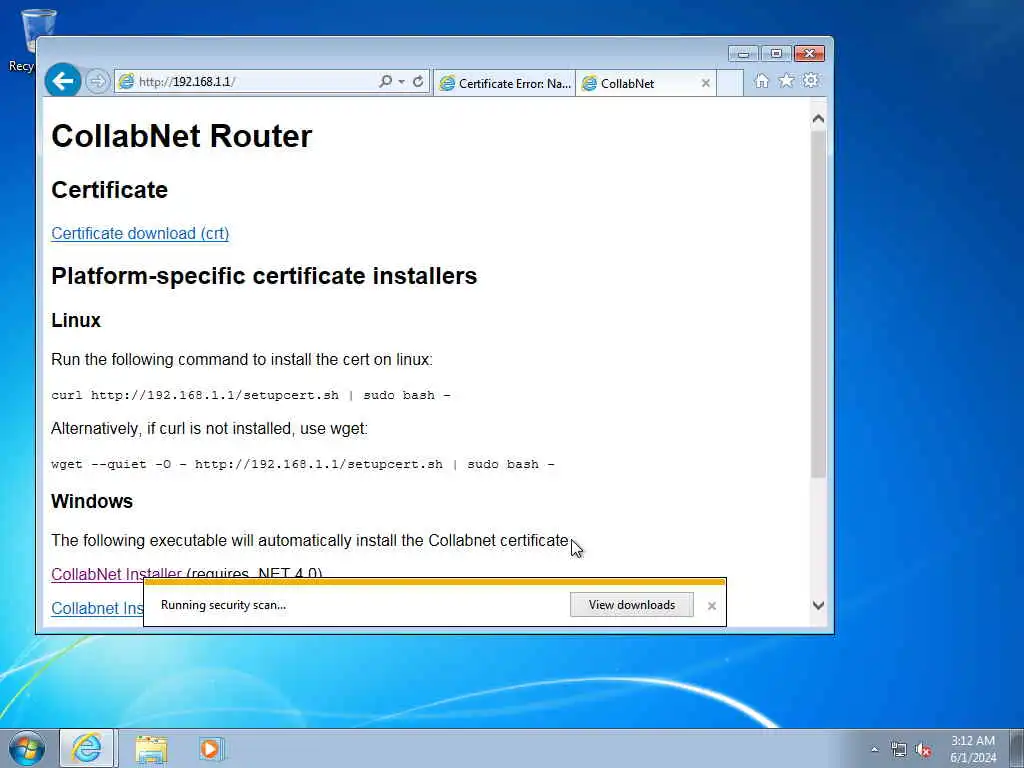Click the forward navigation arrow
The height and width of the screenshot is (768, 1024).
click(97, 82)
